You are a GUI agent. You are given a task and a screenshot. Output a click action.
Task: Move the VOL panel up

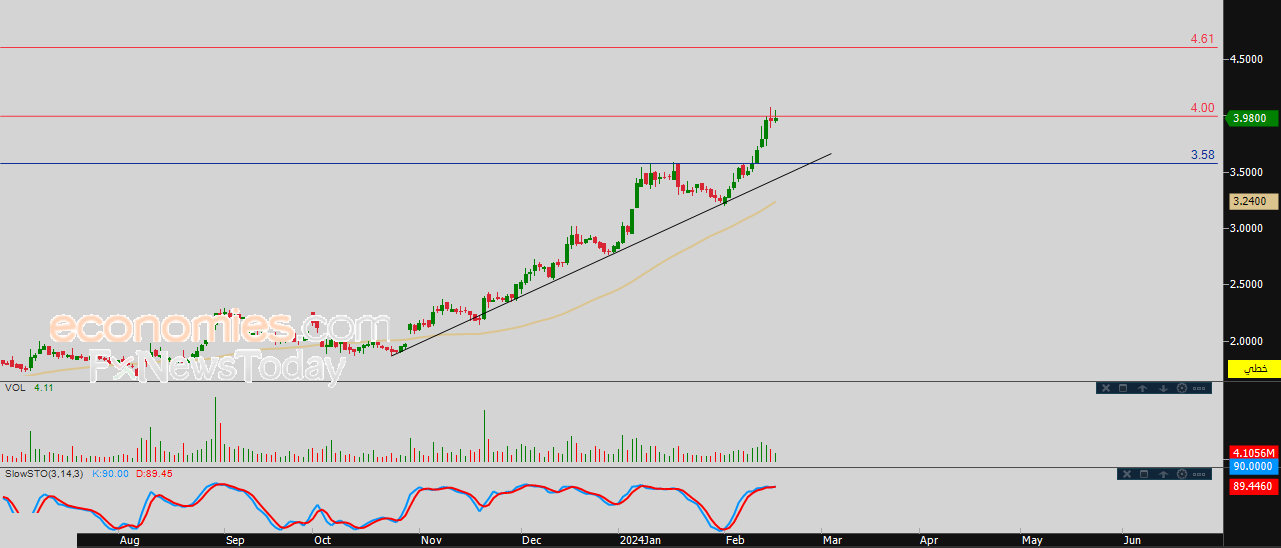pyautogui.click(x=1142, y=388)
